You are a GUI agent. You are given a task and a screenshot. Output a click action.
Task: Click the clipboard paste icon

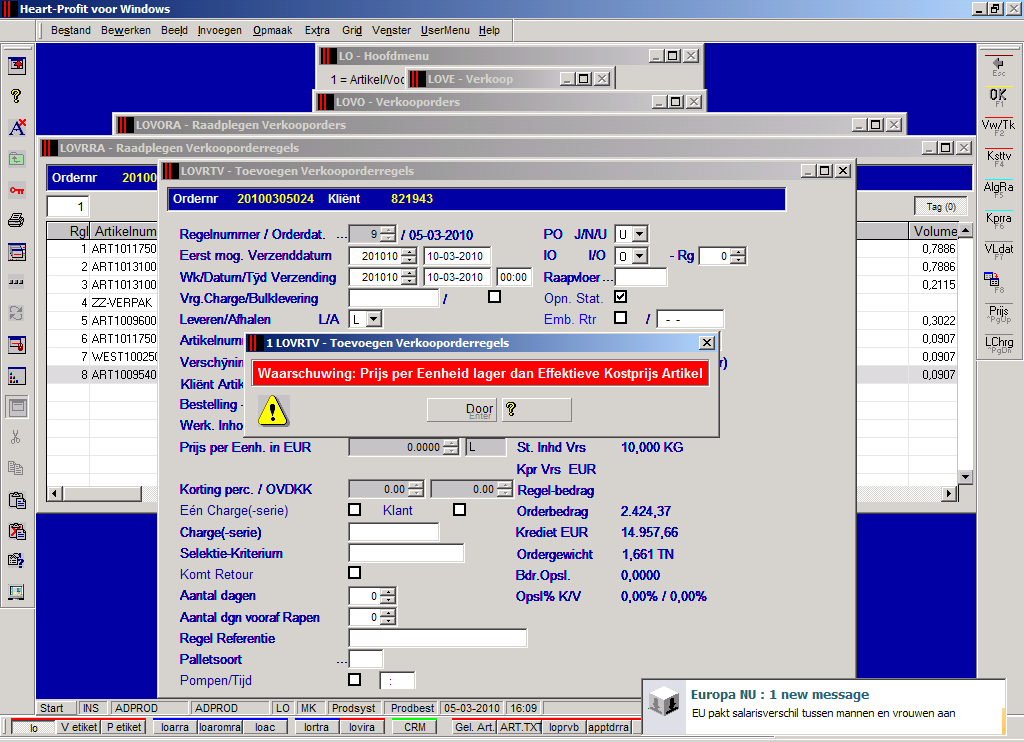point(16,500)
